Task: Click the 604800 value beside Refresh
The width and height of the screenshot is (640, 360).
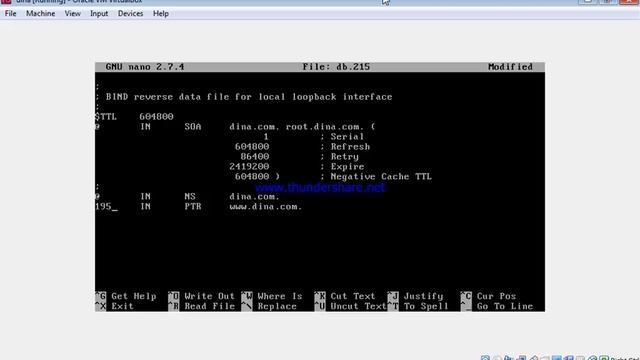Action: (252, 147)
